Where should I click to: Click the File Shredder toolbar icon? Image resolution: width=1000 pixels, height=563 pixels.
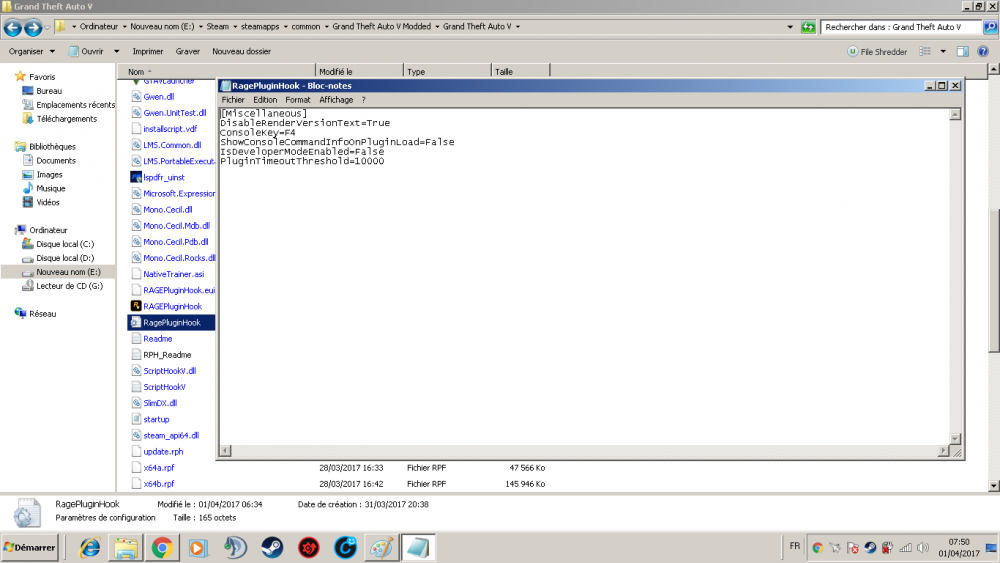853,52
